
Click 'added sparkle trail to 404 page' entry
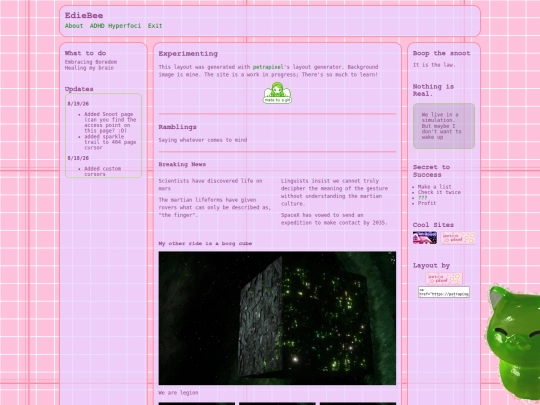pos(110,142)
